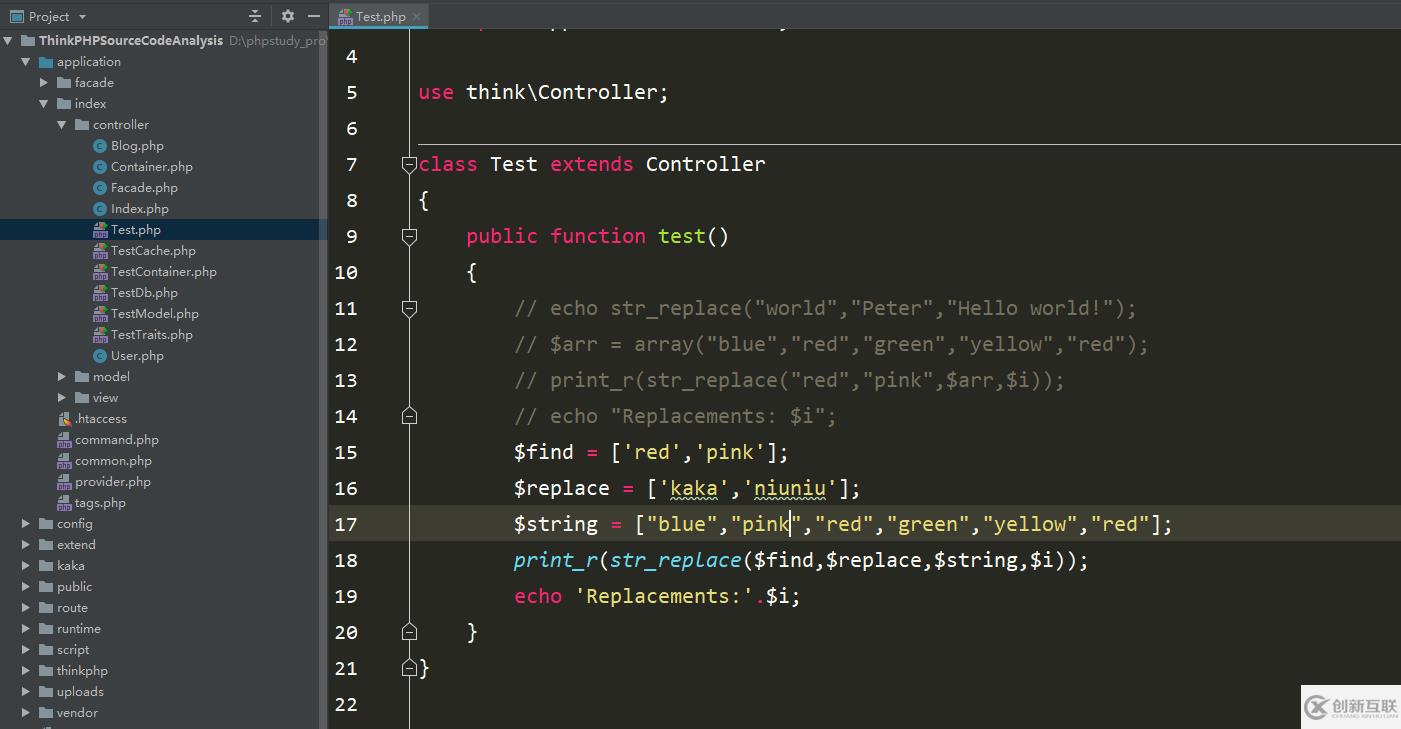Toggle fold end marker at line 21
Image resolution: width=1401 pixels, height=729 pixels.
click(409, 668)
